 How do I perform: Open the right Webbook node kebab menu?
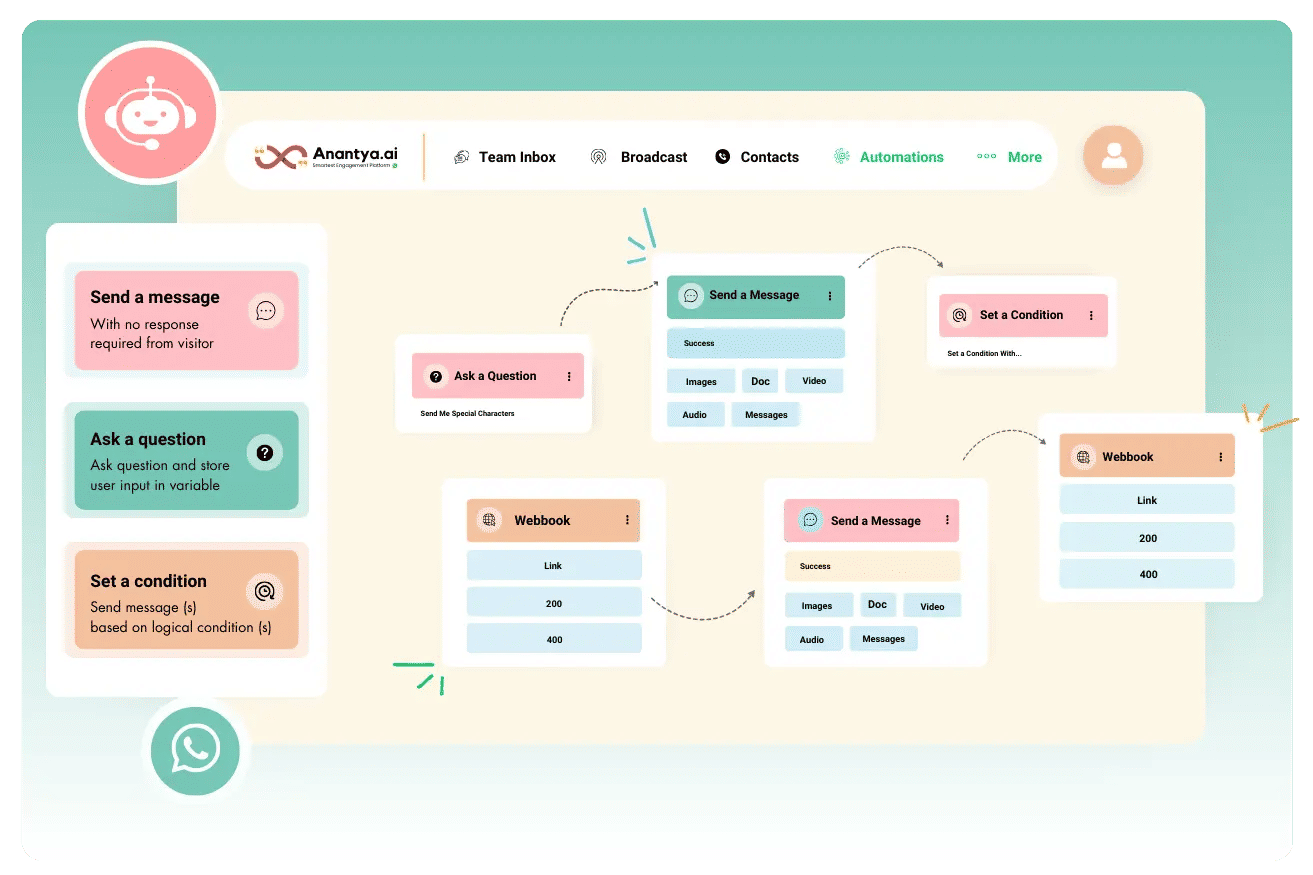coord(1220,457)
